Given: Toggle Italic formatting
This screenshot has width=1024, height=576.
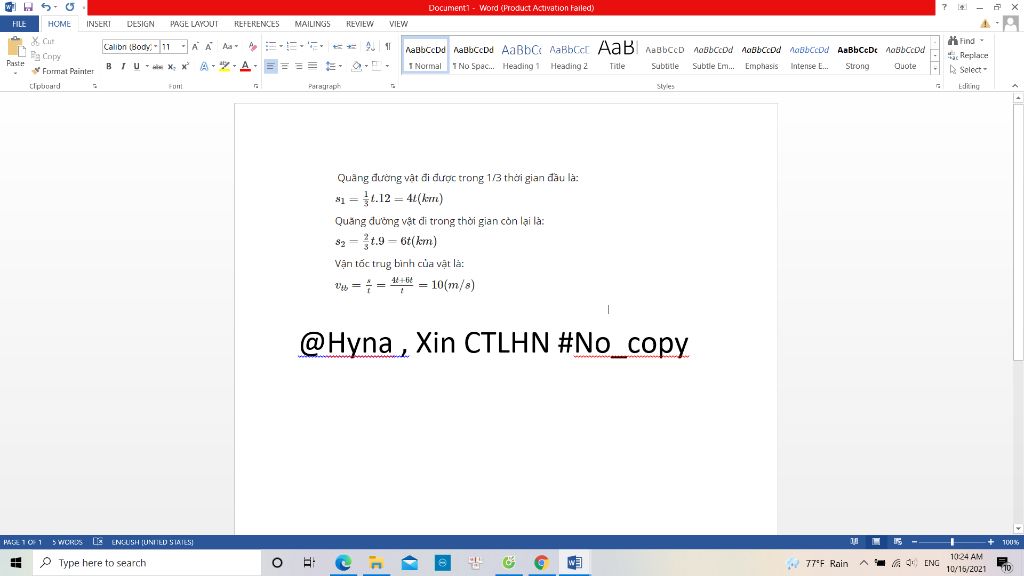Looking at the screenshot, I should (123, 66).
